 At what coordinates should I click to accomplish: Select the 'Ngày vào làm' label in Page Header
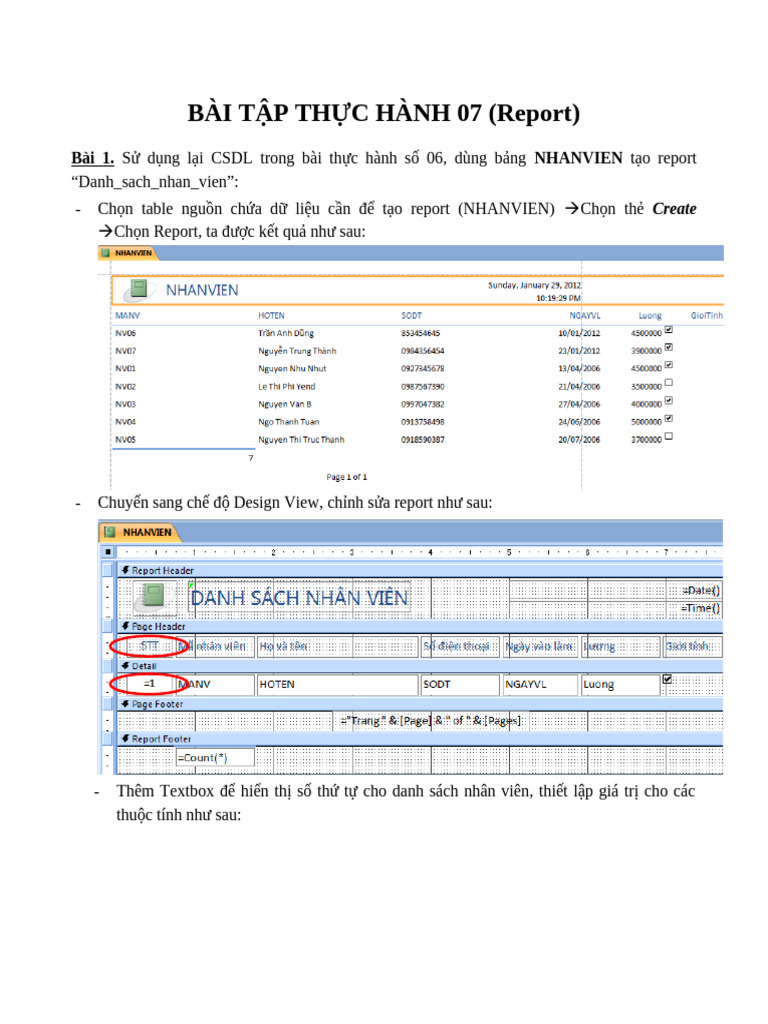tap(540, 647)
